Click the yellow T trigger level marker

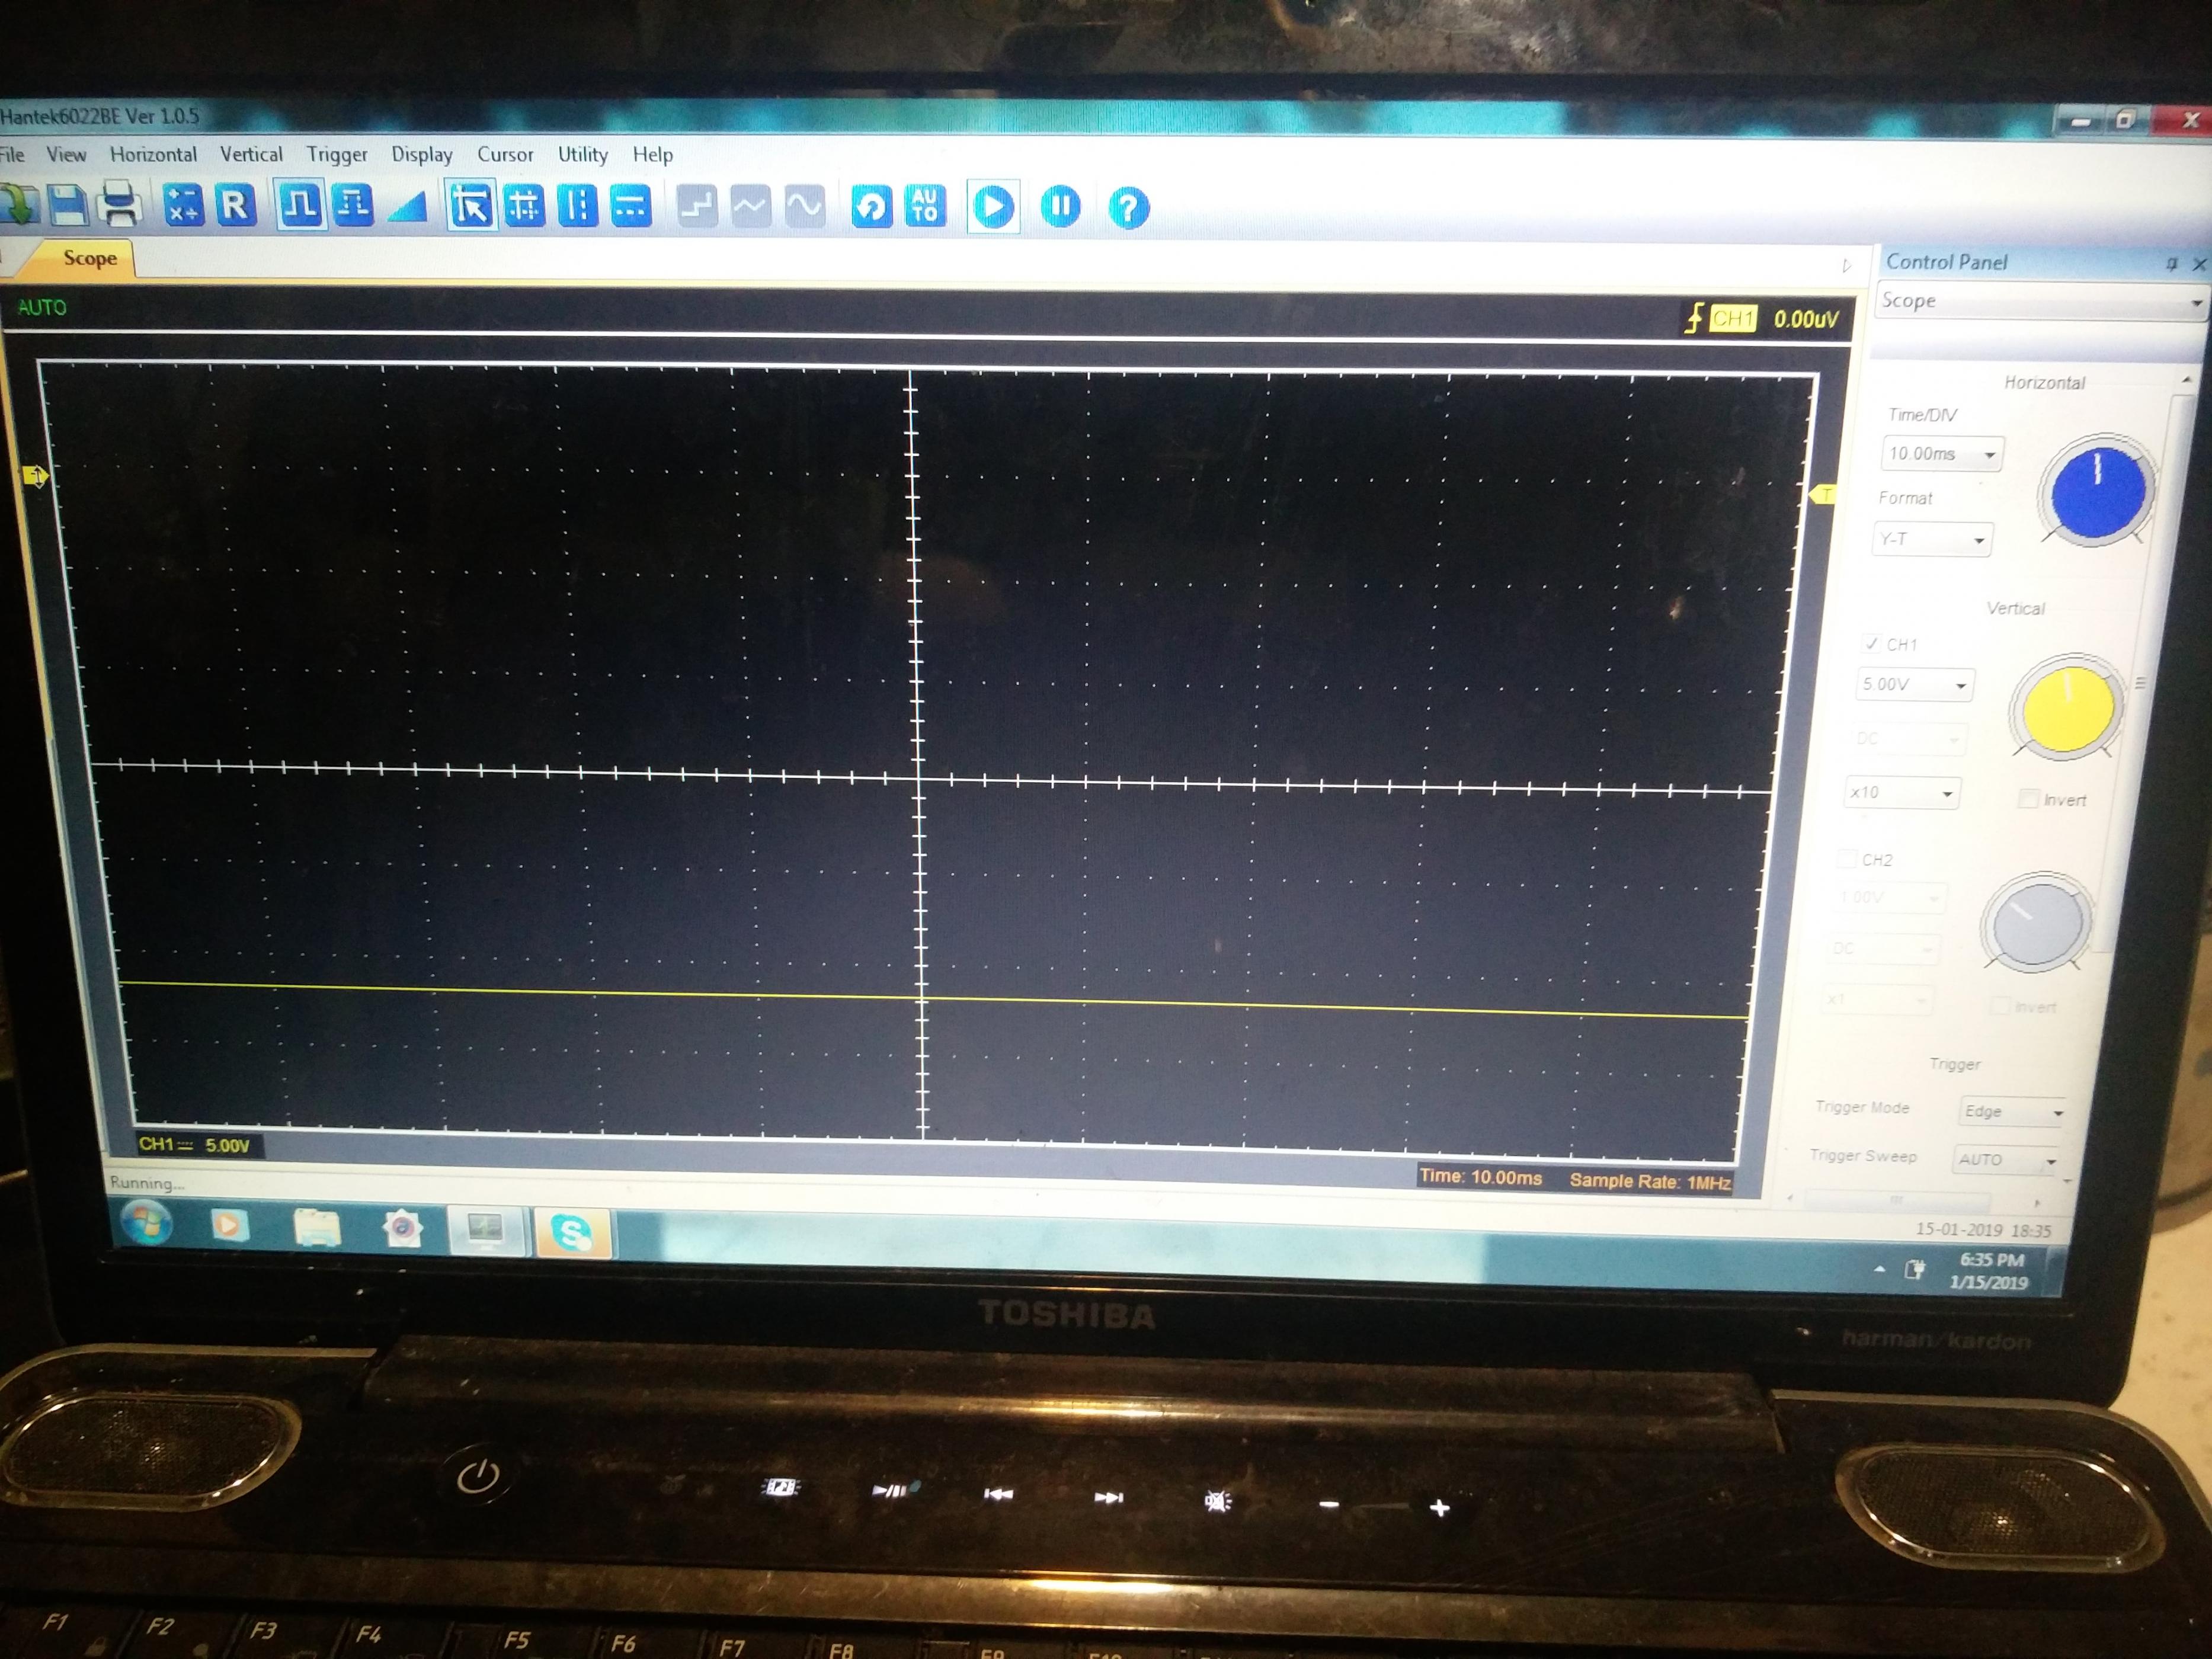[x=1823, y=495]
